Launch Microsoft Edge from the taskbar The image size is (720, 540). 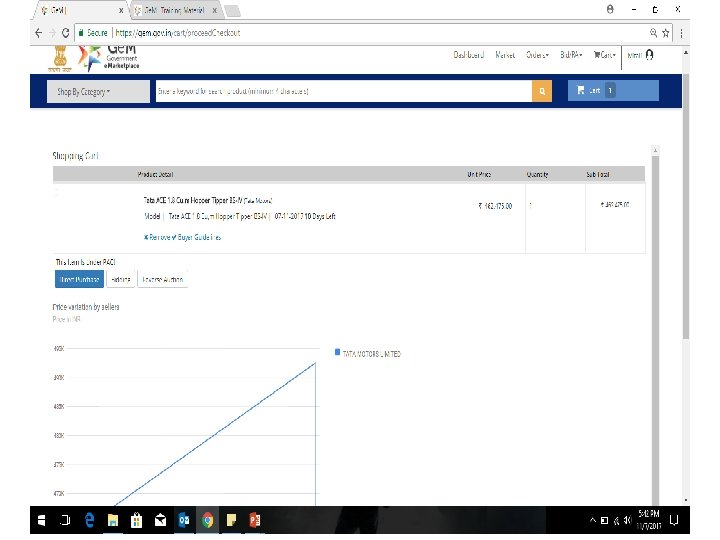coord(90,520)
